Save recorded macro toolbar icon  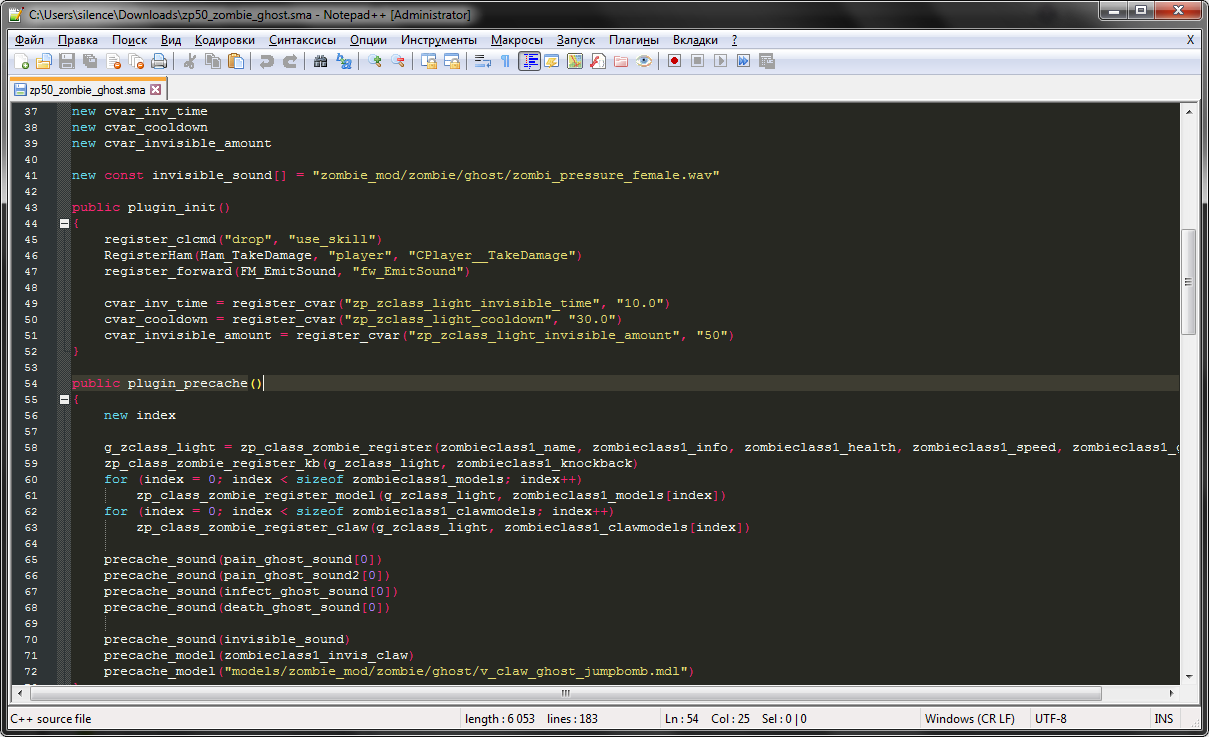pos(767,61)
